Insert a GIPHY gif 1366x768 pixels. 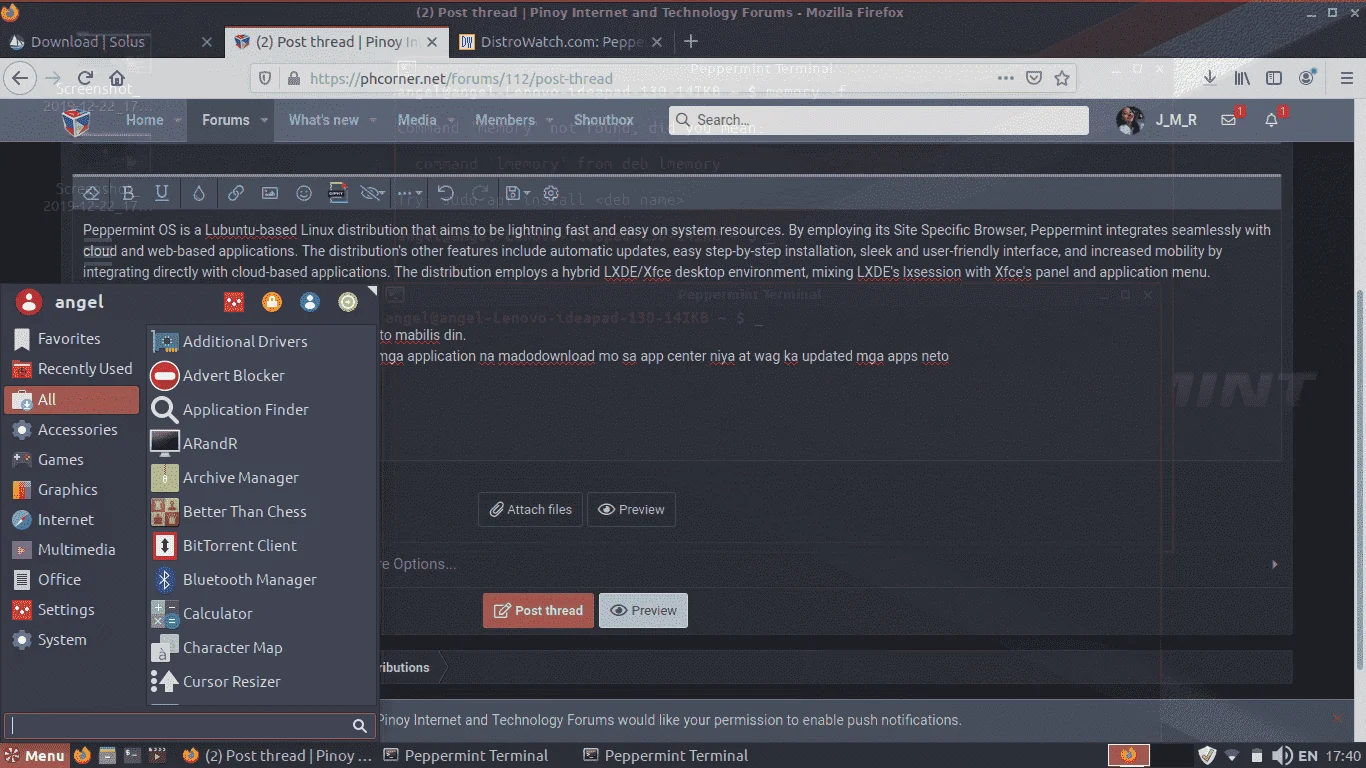point(338,193)
